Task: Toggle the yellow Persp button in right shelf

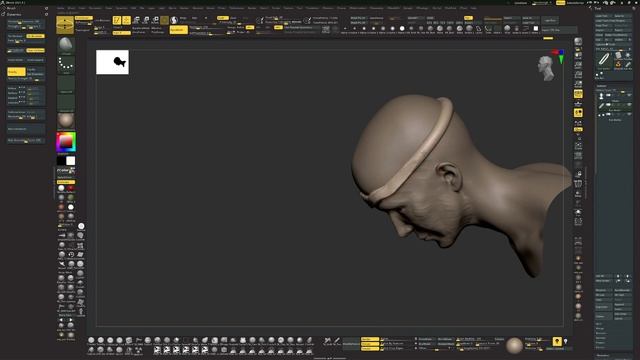Action: (x=578, y=94)
